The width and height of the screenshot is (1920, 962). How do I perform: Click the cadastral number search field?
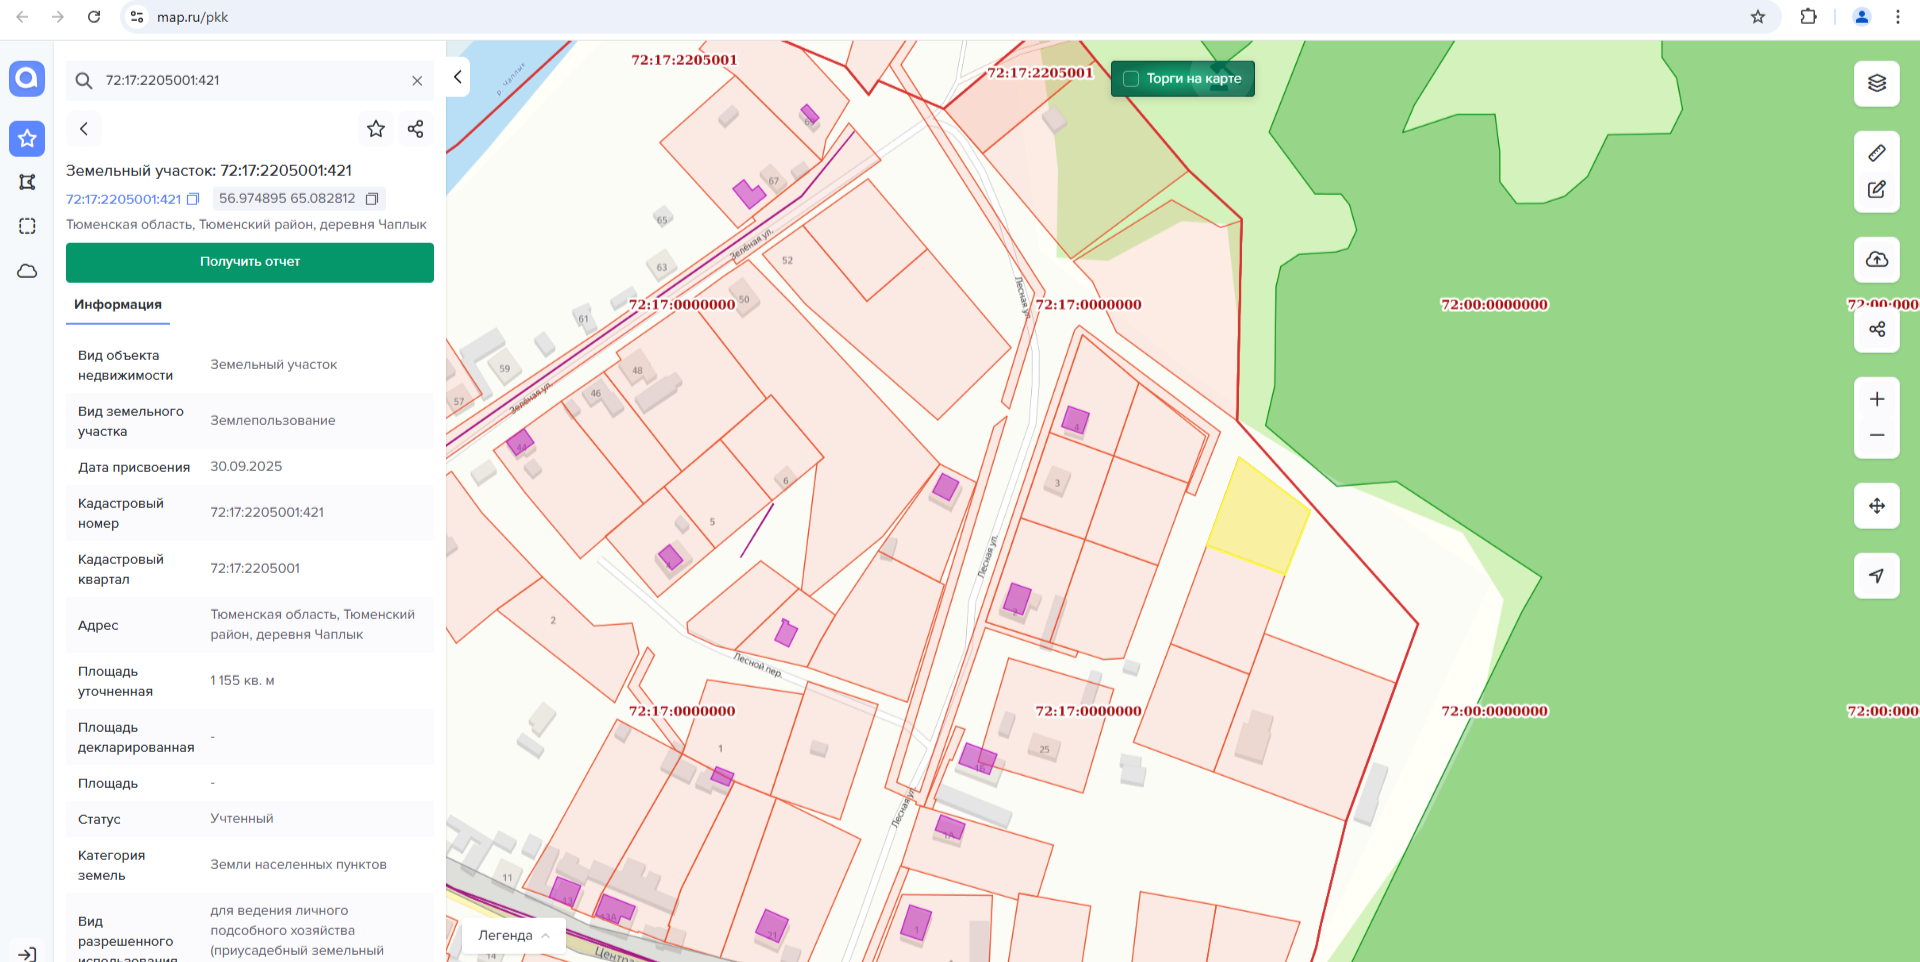pos(250,81)
